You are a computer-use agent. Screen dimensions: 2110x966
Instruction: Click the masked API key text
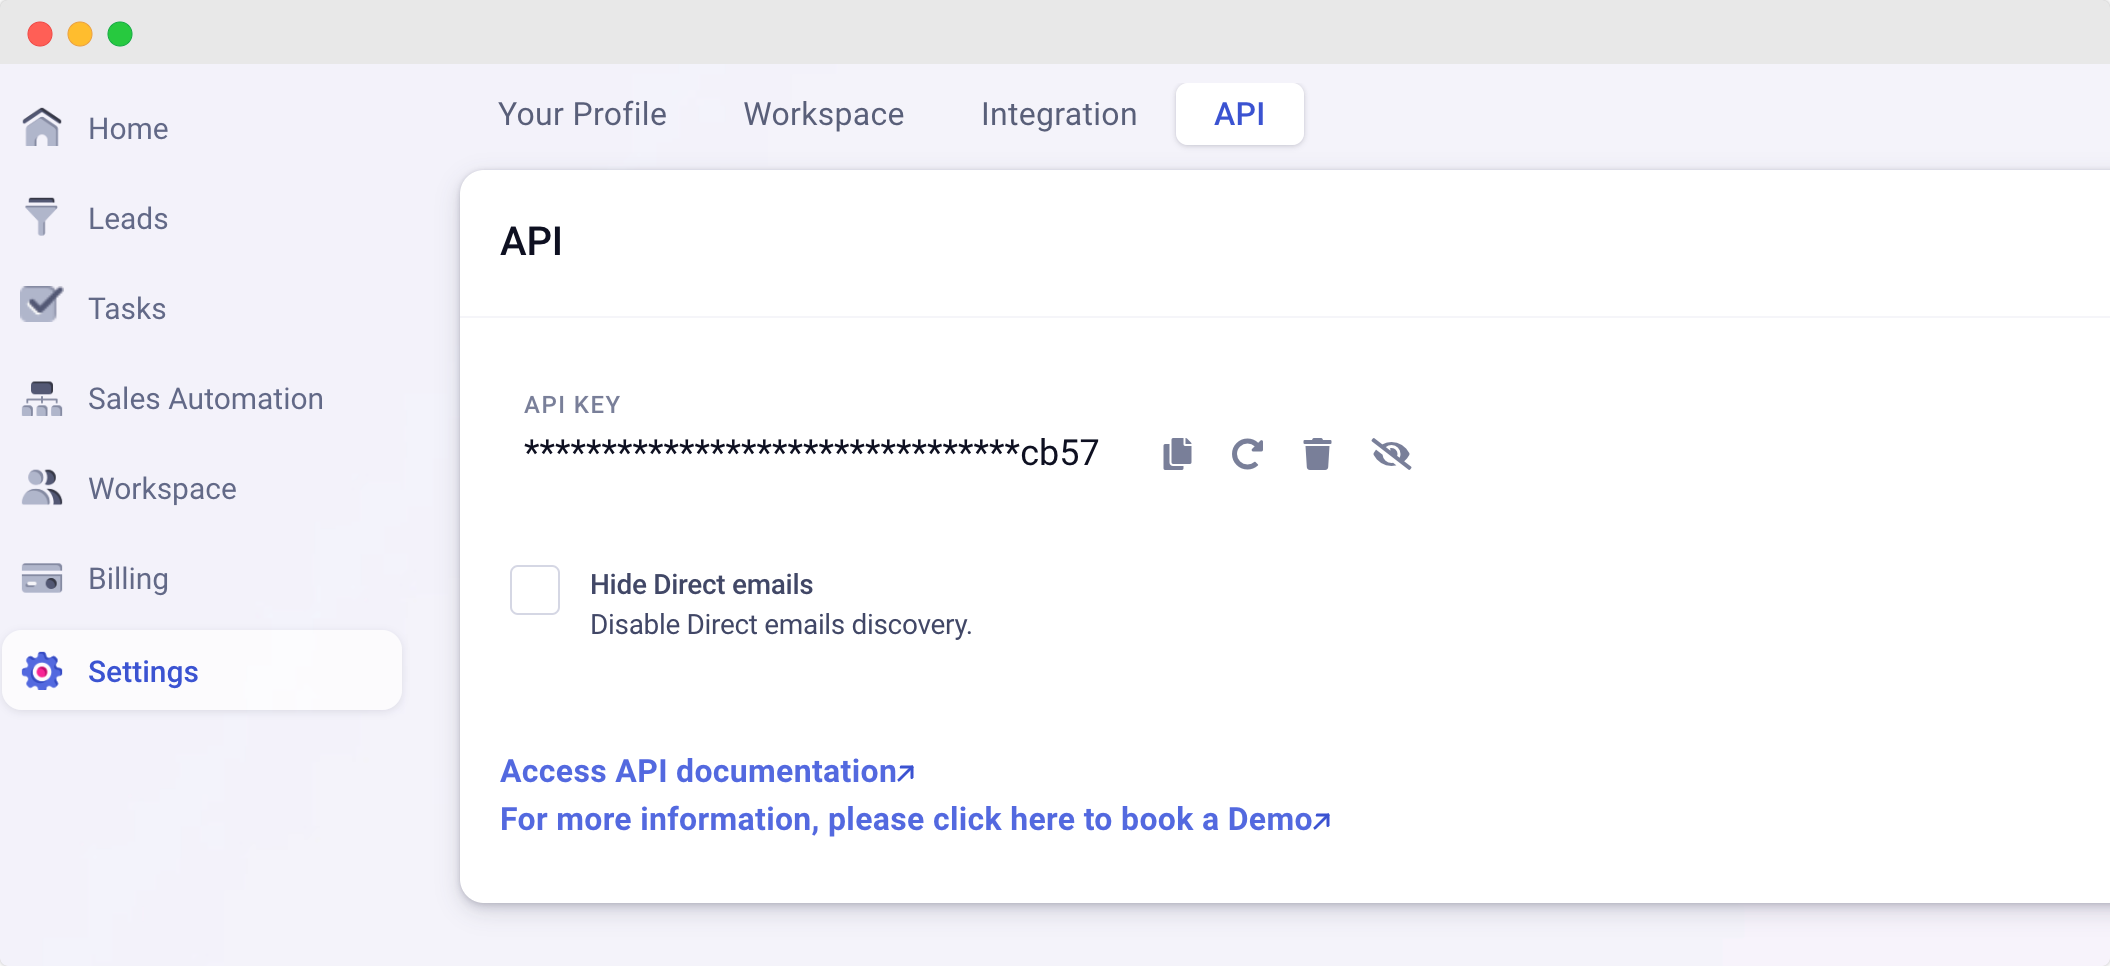click(811, 452)
